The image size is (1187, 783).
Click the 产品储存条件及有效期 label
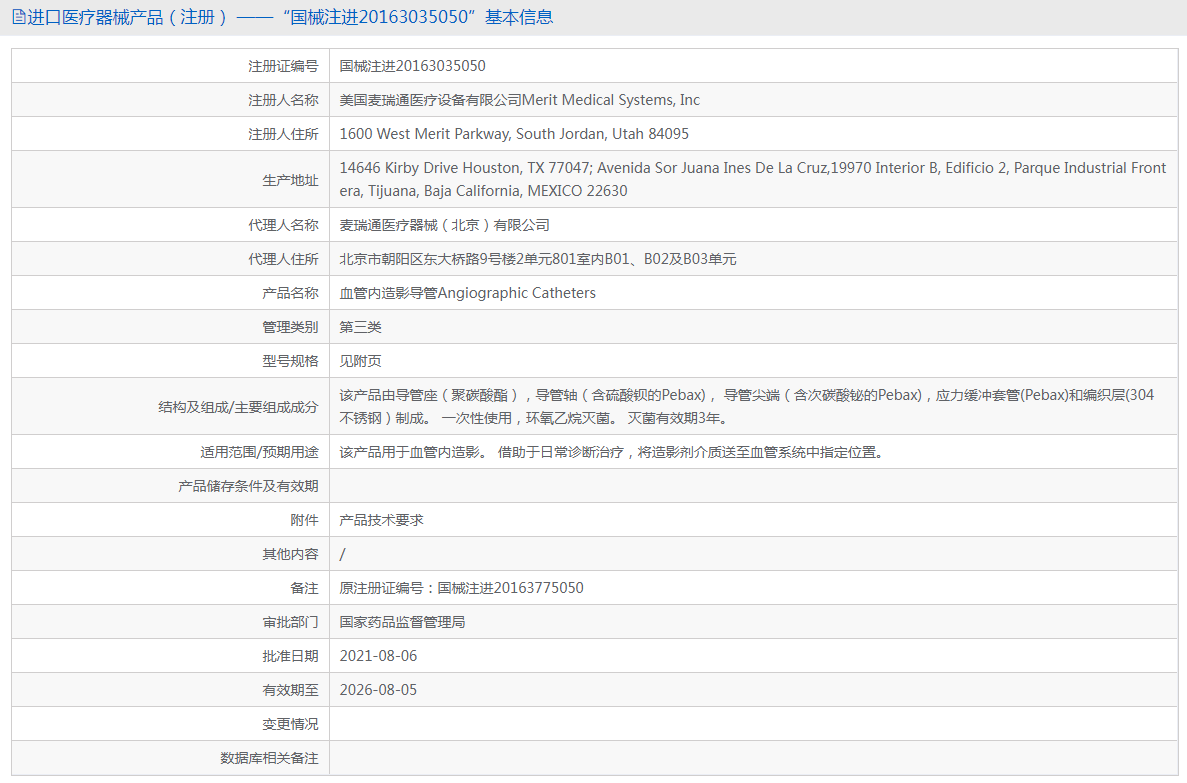[x=248, y=486]
